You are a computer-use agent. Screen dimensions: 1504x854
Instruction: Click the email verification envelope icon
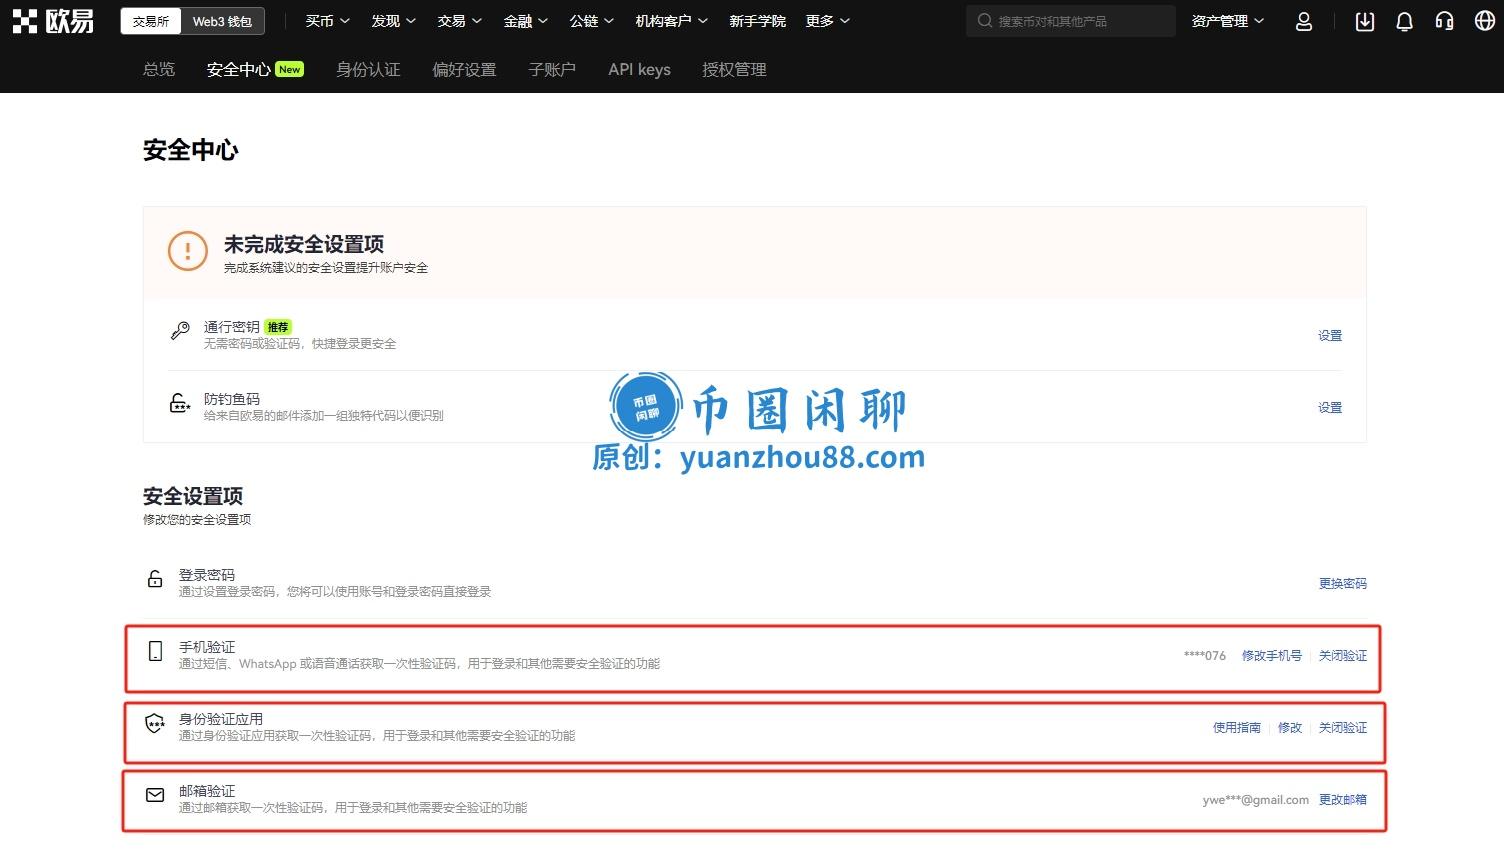point(154,795)
